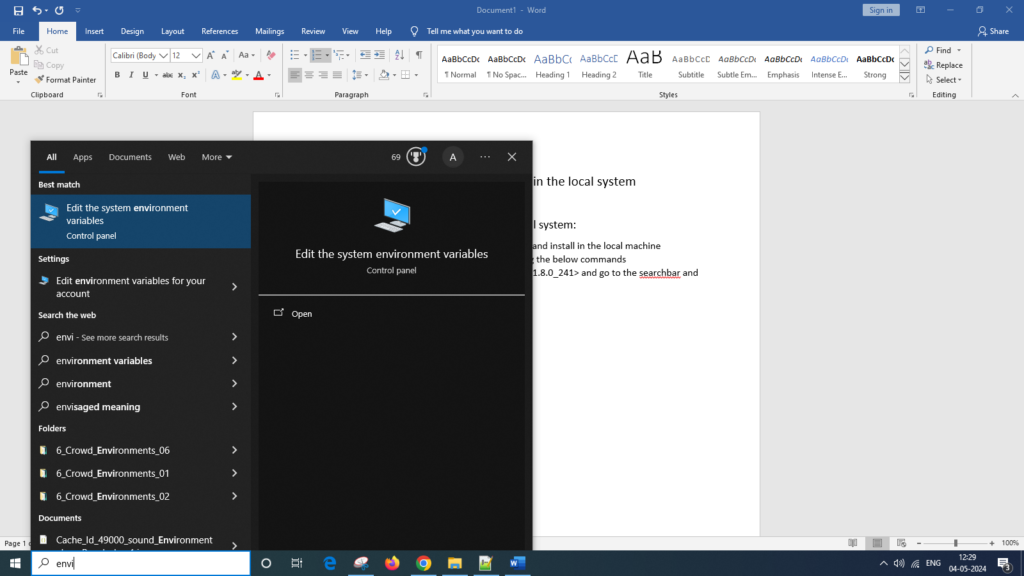Select the Format Painter tool
The height and width of the screenshot is (576, 1024).
(65, 80)
